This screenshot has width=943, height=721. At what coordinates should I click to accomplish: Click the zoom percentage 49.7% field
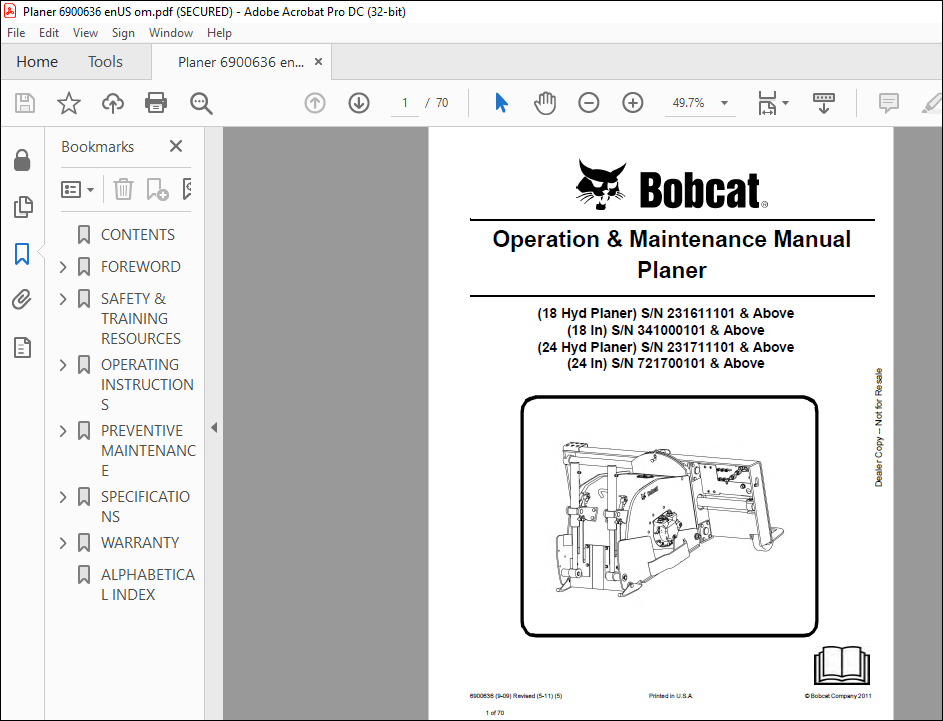pyautogui.click(x=688, y=103)
